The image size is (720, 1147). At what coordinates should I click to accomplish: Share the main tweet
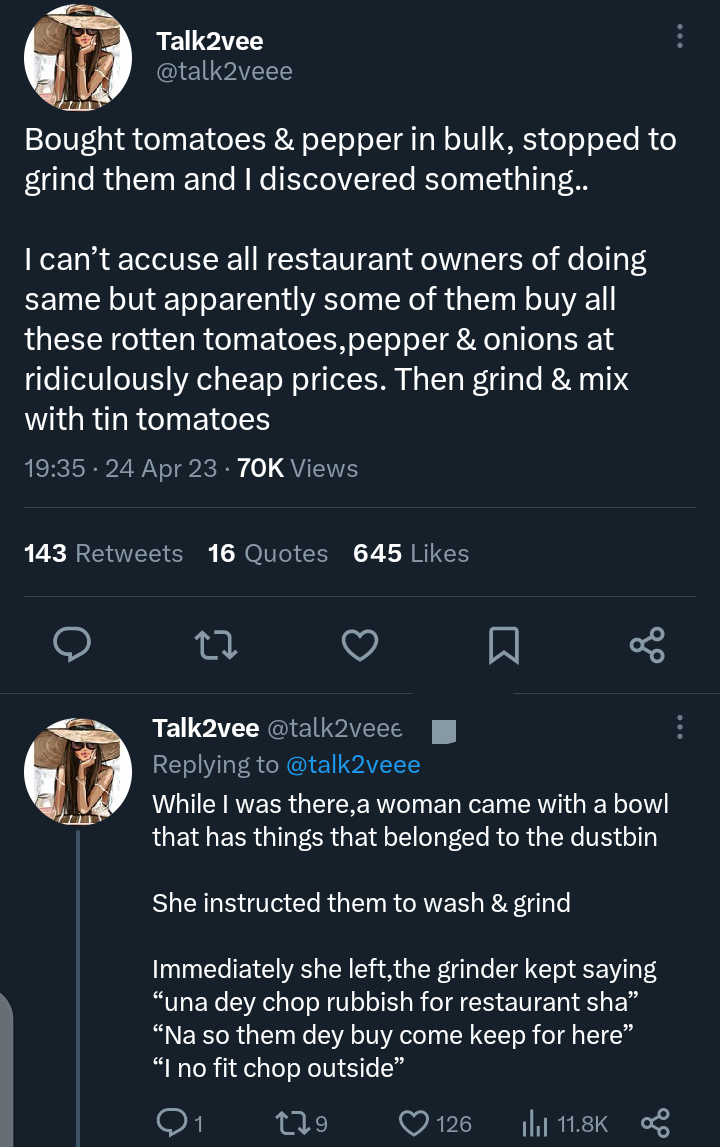647,645
